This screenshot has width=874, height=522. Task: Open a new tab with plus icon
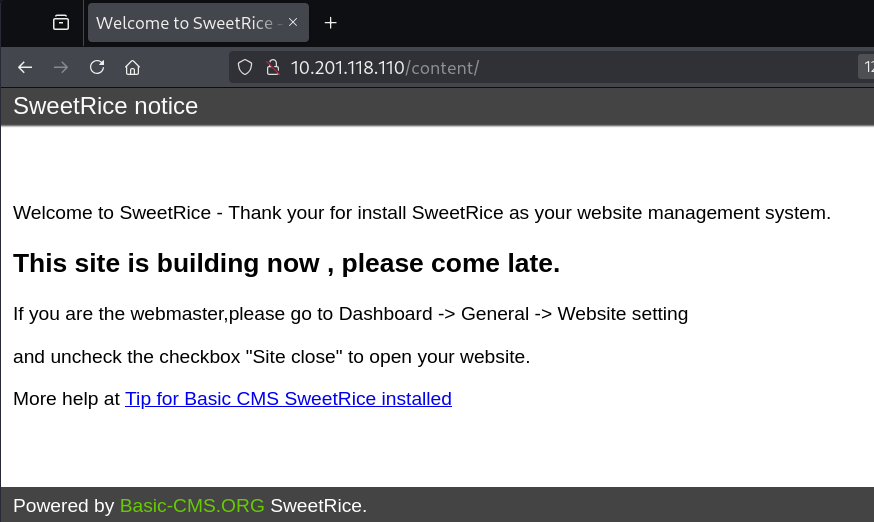pyautogui.click(x=331, y=23)
